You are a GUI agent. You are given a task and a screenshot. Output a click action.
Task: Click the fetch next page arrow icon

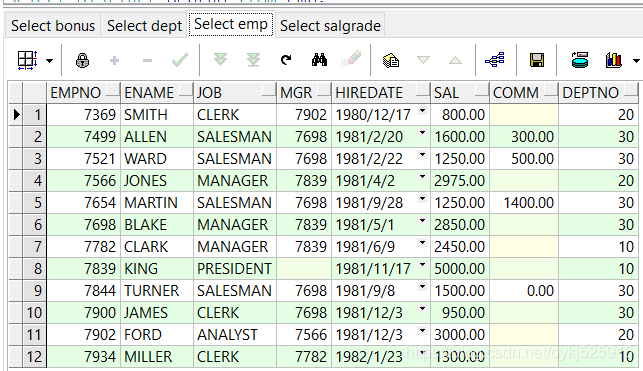click(x=221, y=60)
